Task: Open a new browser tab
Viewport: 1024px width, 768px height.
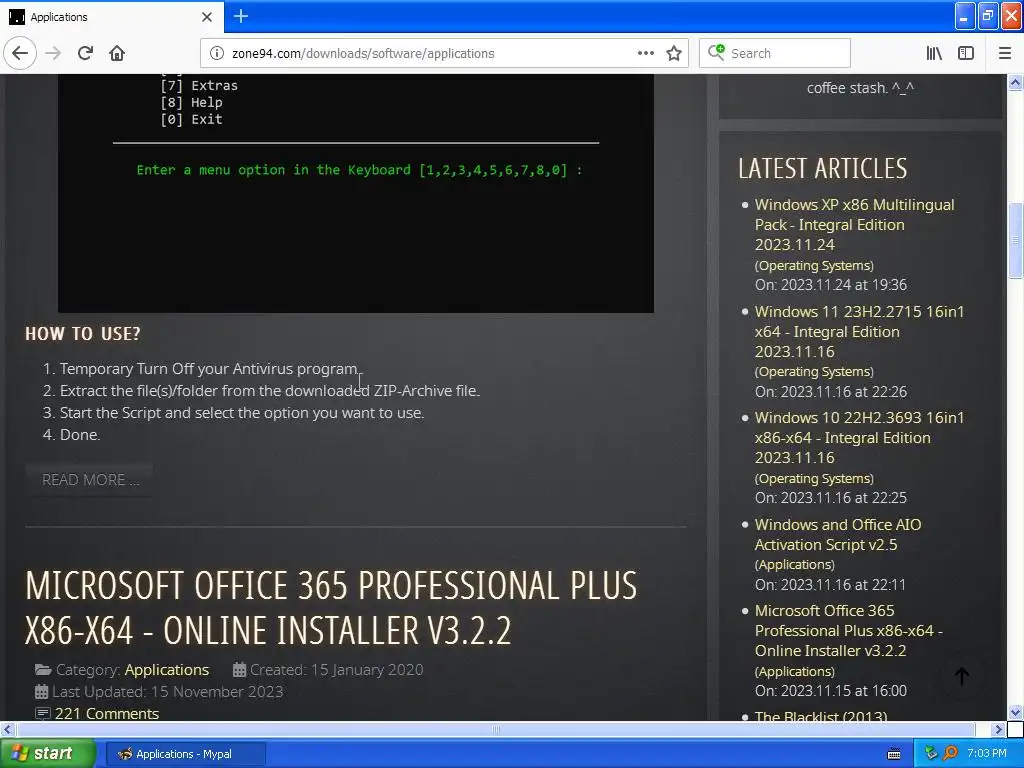Action: pos(240,16)
